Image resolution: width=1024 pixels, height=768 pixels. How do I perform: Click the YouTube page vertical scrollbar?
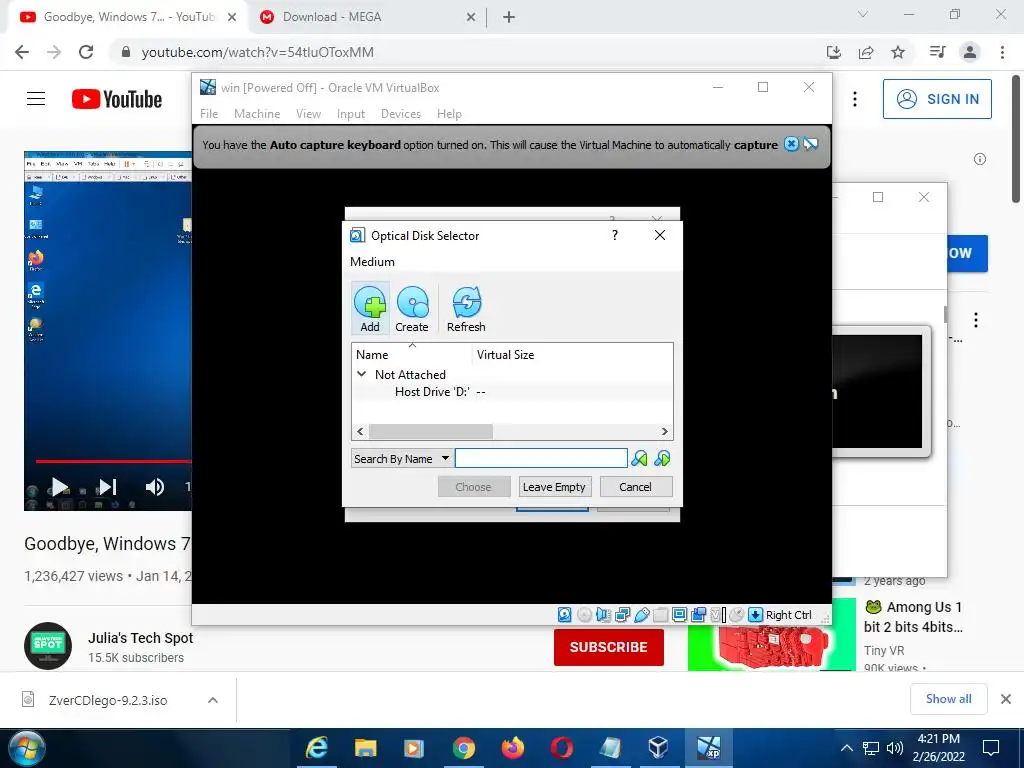pos(1017,137)
